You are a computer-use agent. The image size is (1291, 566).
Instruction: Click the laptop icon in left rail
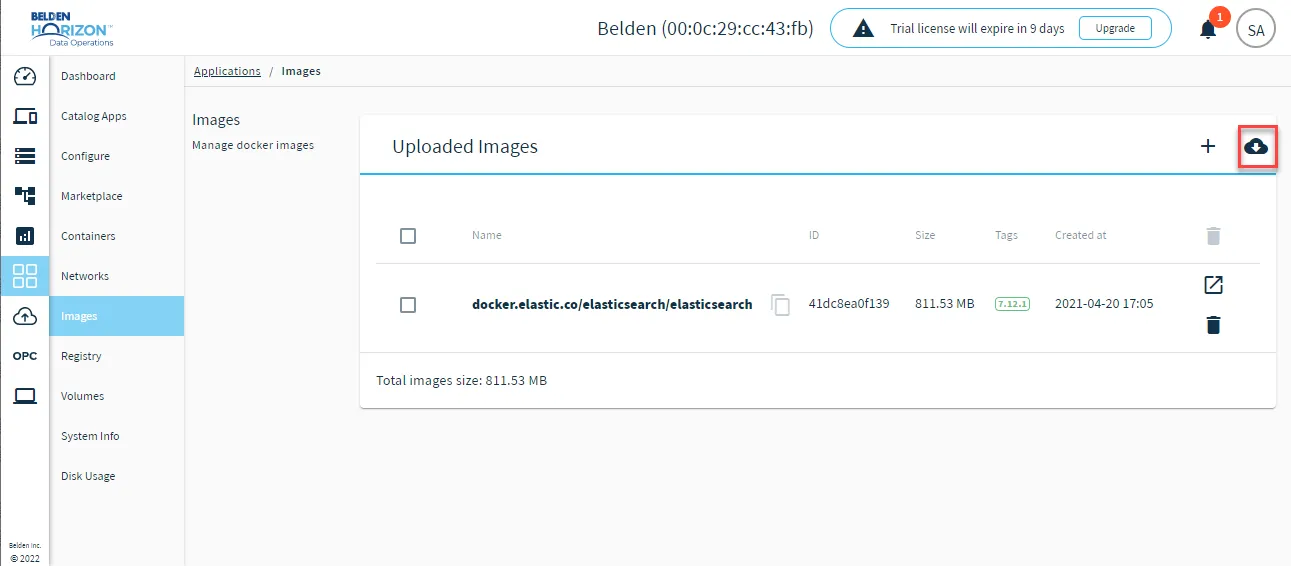point(25,396)
